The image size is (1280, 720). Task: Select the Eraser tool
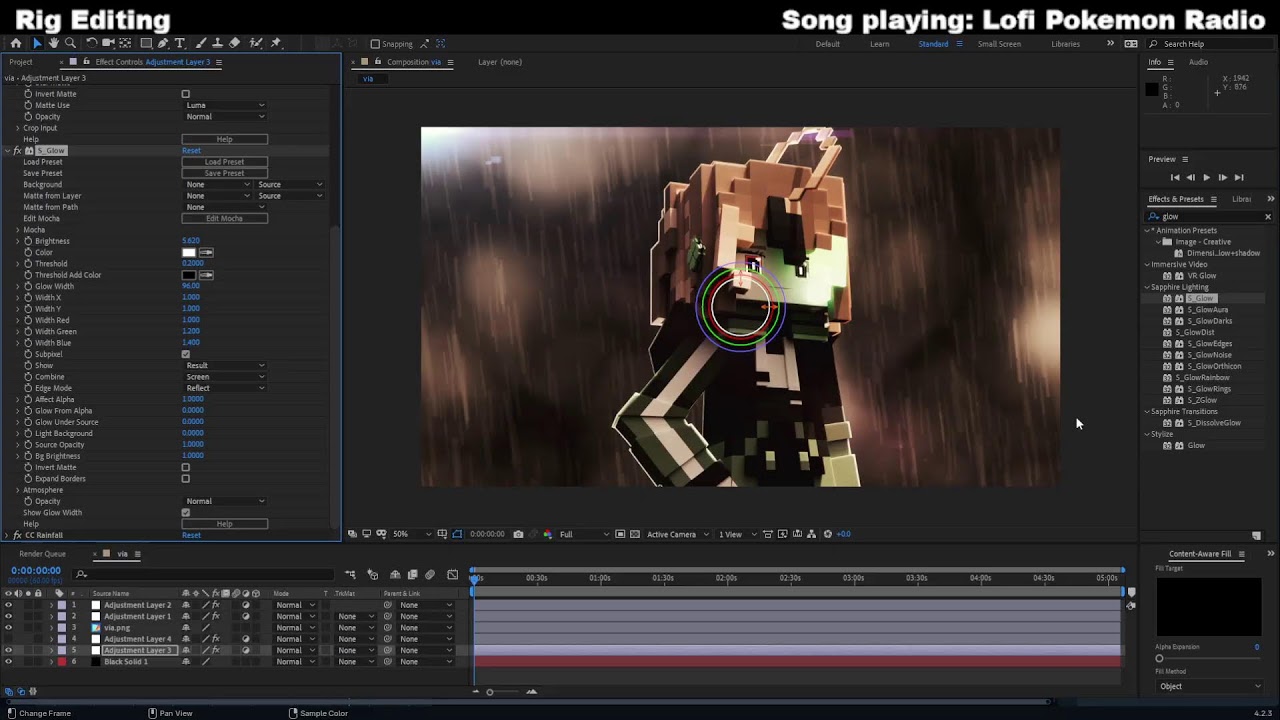click(x=235, y=43)
